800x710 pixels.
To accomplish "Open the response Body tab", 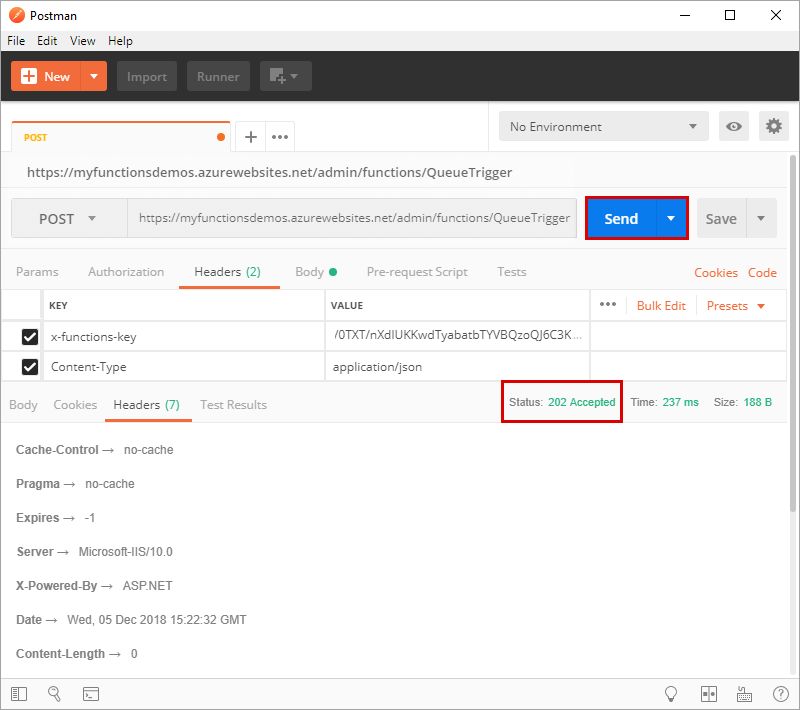I will pos(23,404).
